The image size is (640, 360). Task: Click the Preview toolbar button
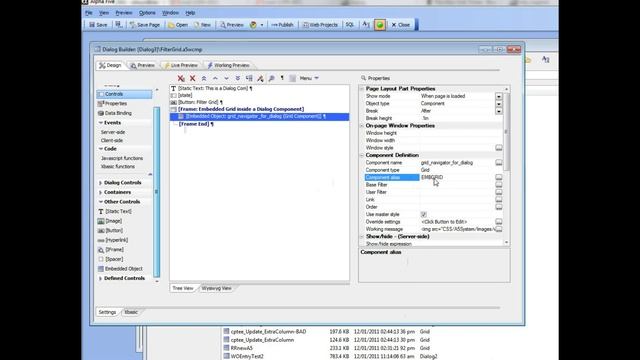point(232,25)
